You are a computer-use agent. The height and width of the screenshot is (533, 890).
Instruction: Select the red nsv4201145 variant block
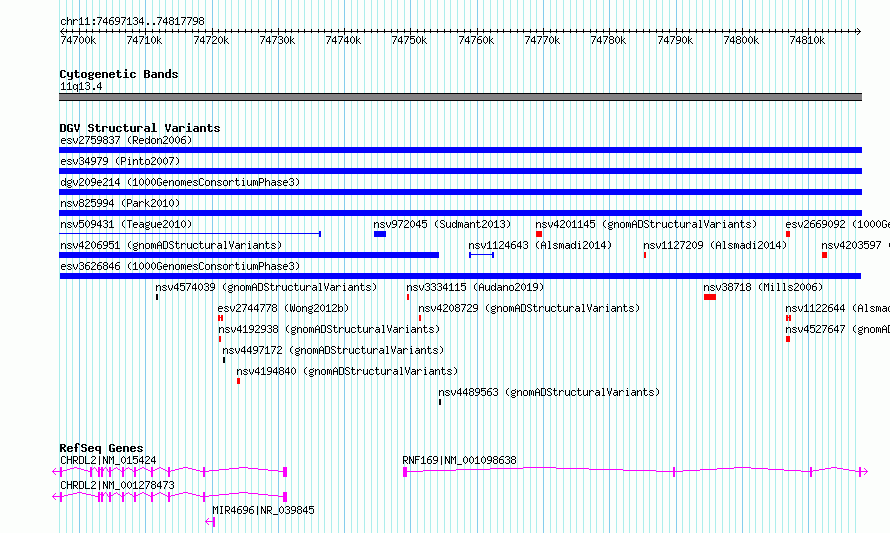pos(539,234)
